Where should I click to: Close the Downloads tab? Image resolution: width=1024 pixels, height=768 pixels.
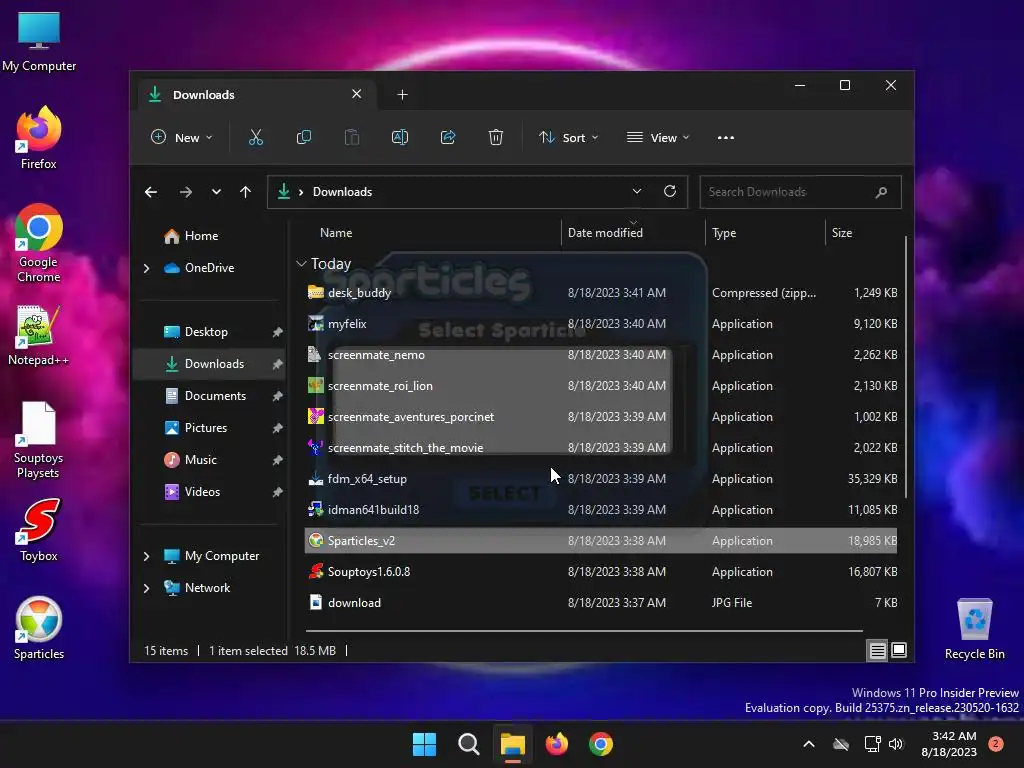click(x=357, y=94)
